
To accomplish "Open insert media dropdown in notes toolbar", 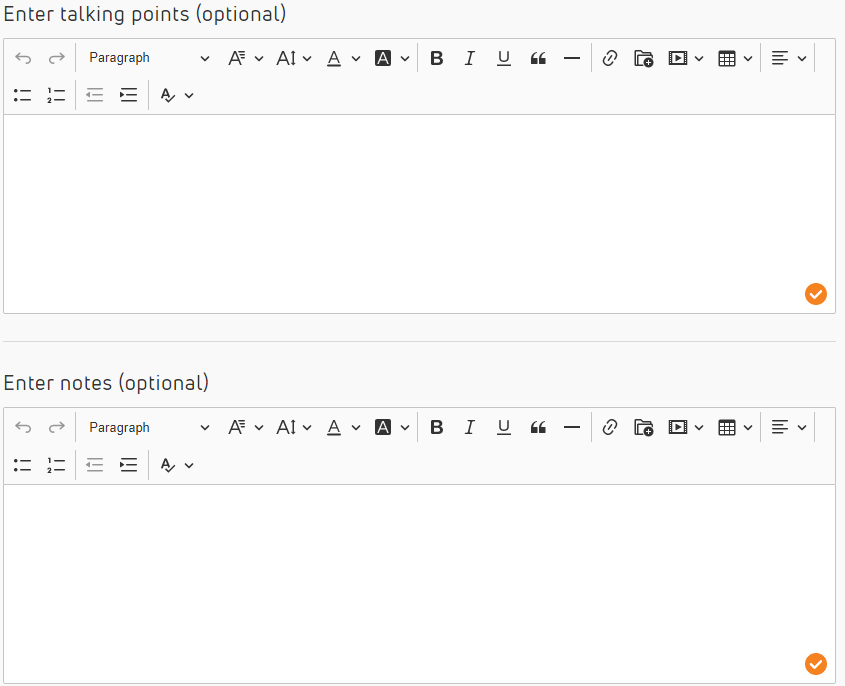I will pos(685,427).
